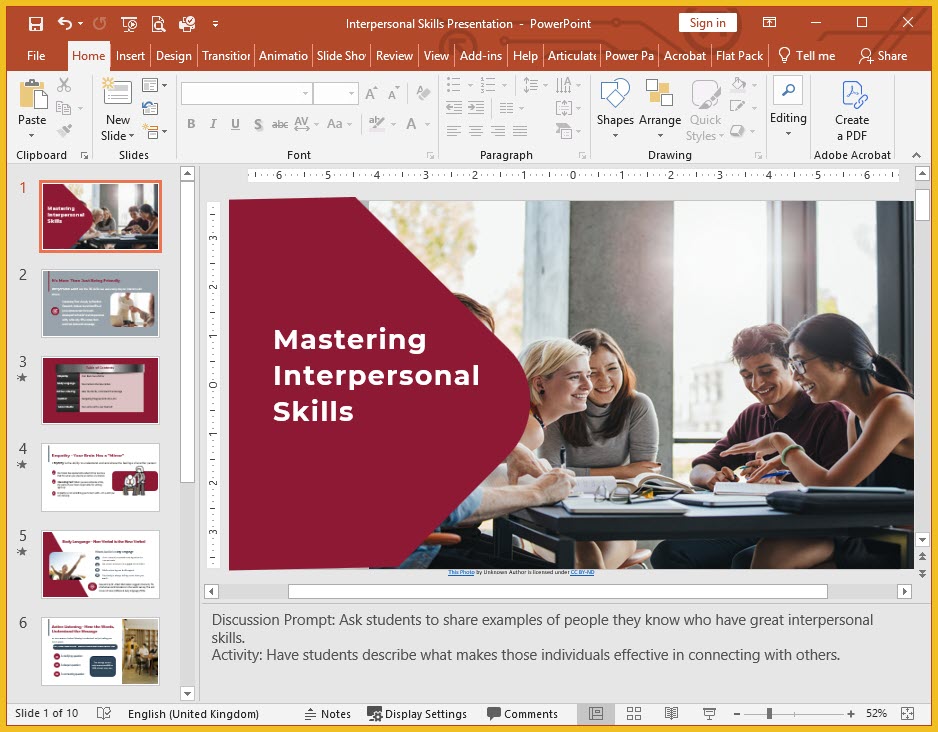Open the Font Color dropdown arrow
This screenshot has height=732, width=938.
click(428, 124)
